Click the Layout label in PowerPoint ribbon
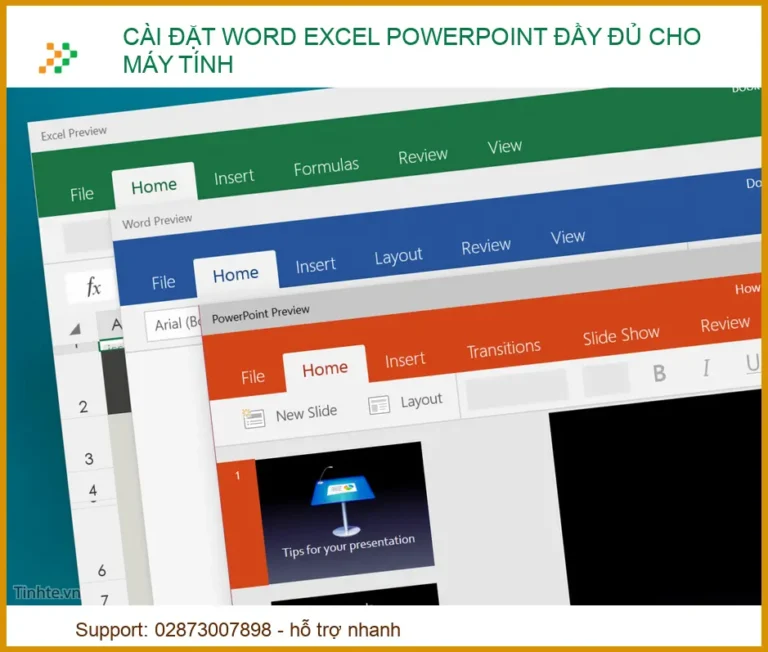 pos(421,400)
